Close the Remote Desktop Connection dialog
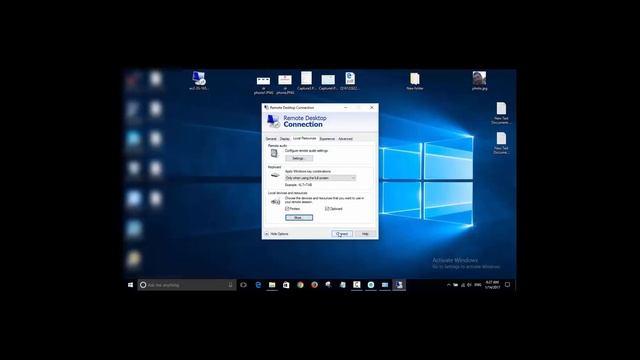The width and height of the screenshot is (640, 360). click(x=372, y=107)
